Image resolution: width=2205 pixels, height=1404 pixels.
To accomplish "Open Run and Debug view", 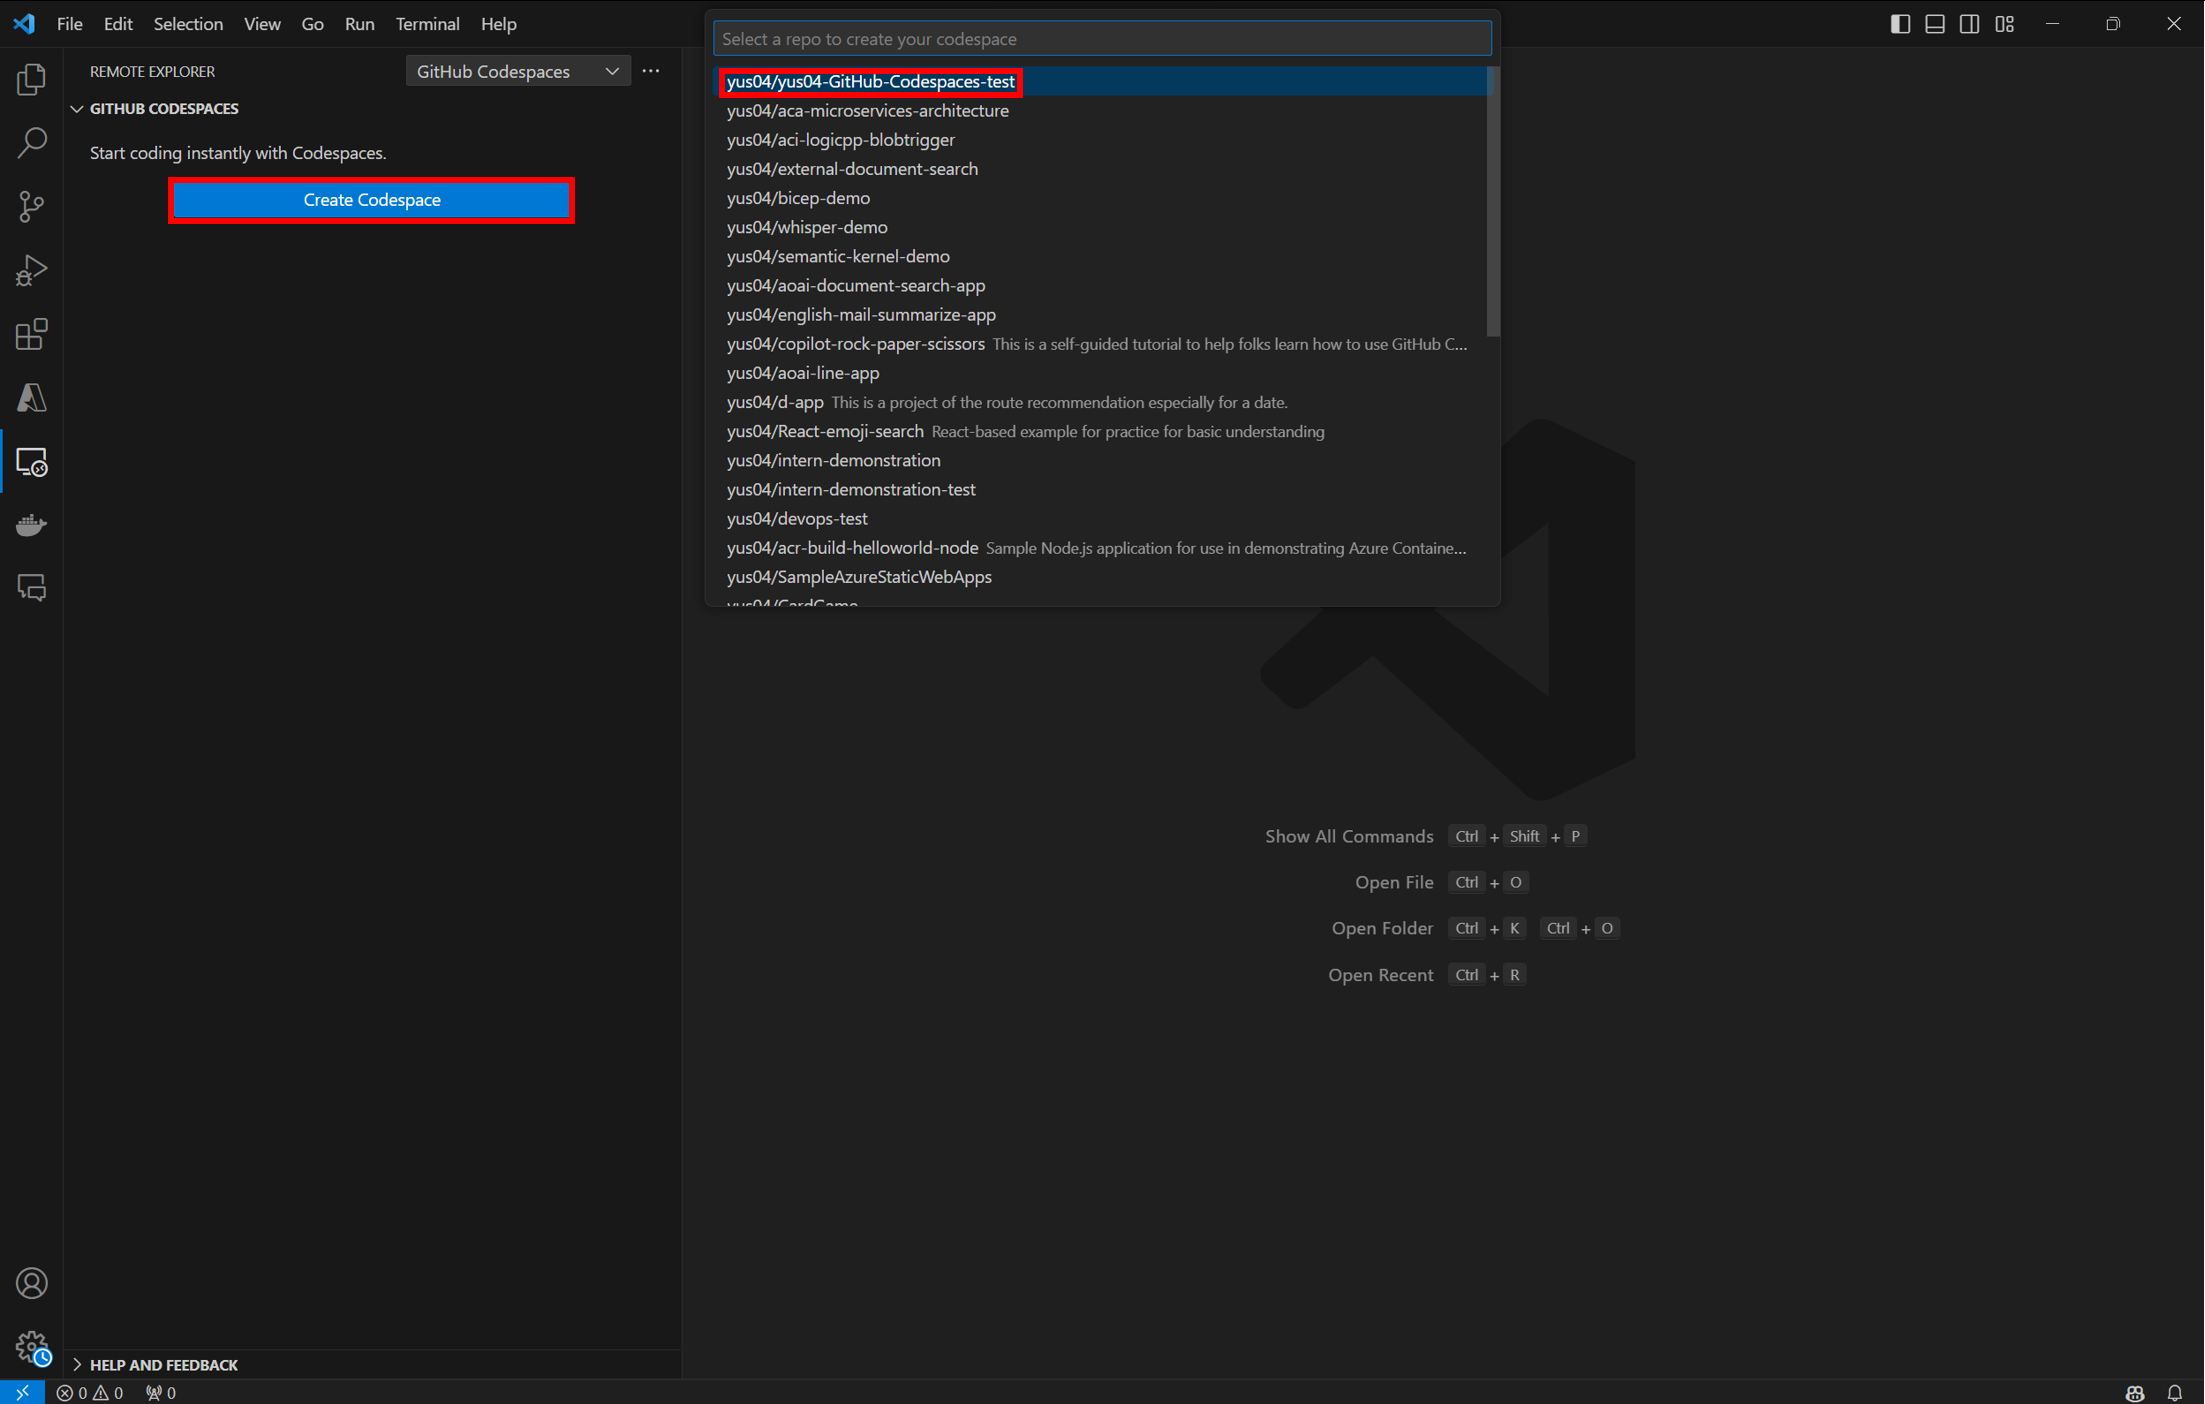I will pyautogui.click(x=31, y=270).
